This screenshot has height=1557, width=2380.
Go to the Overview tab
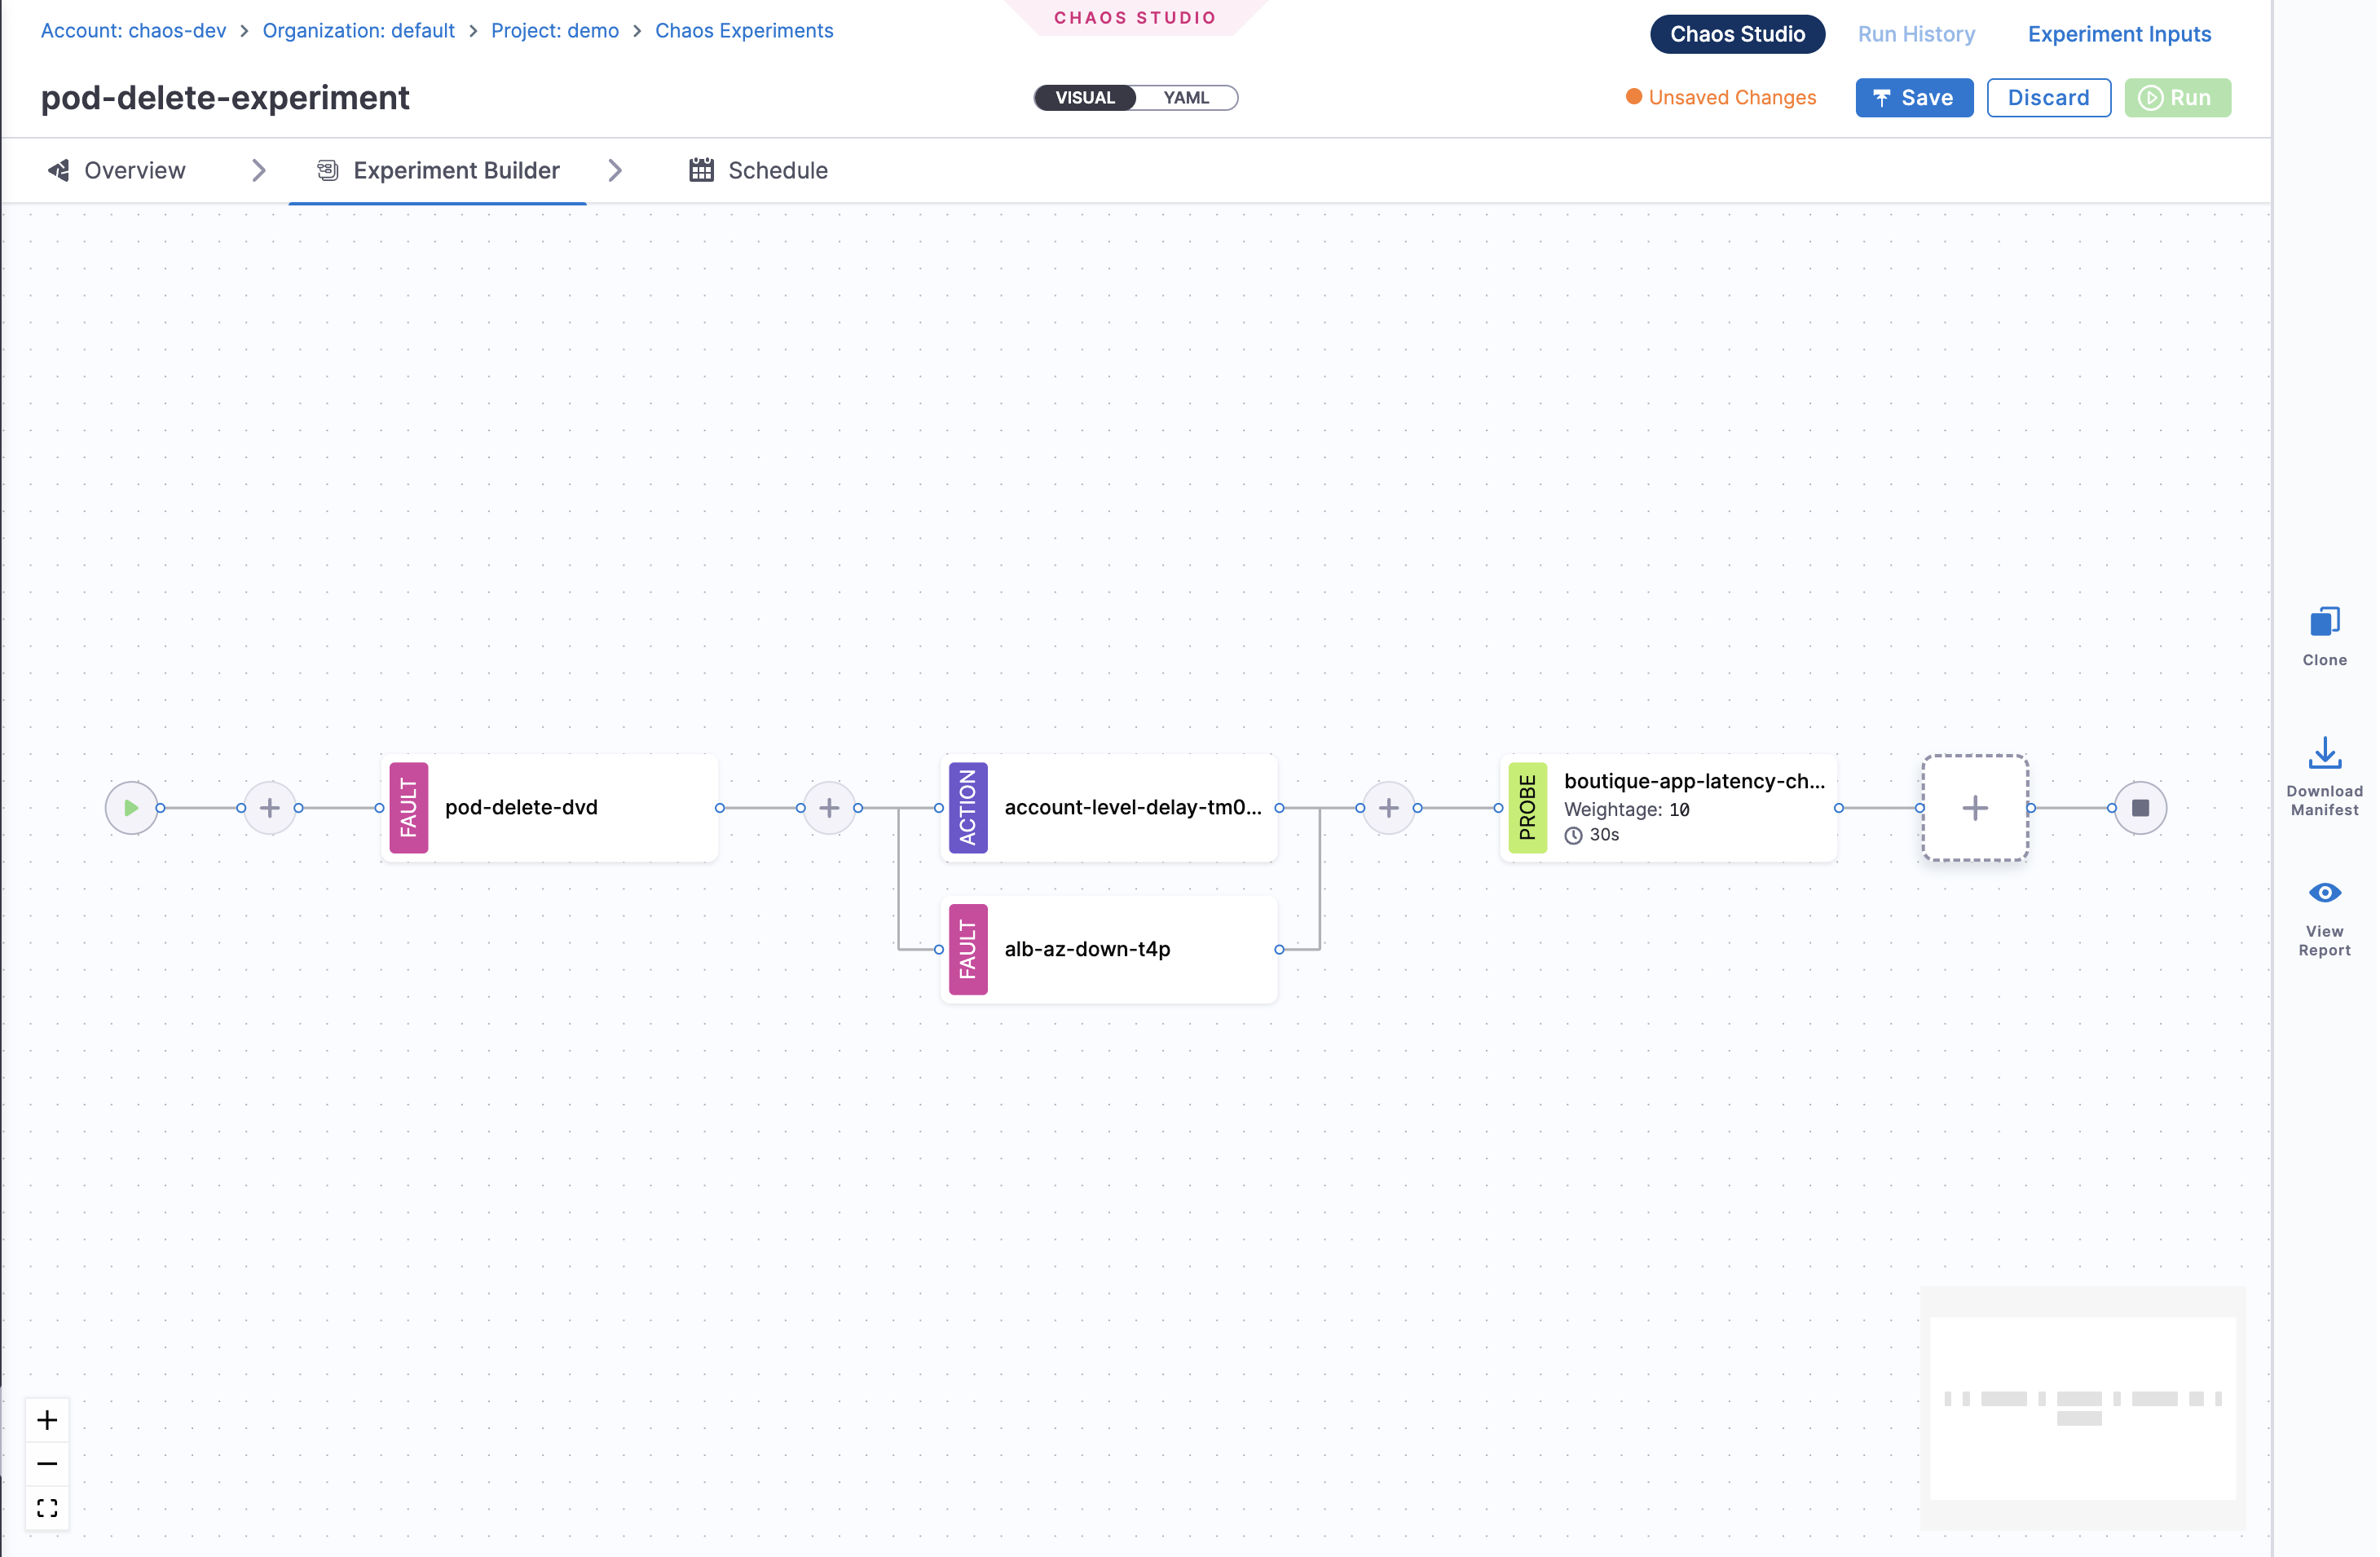(117, 171)
